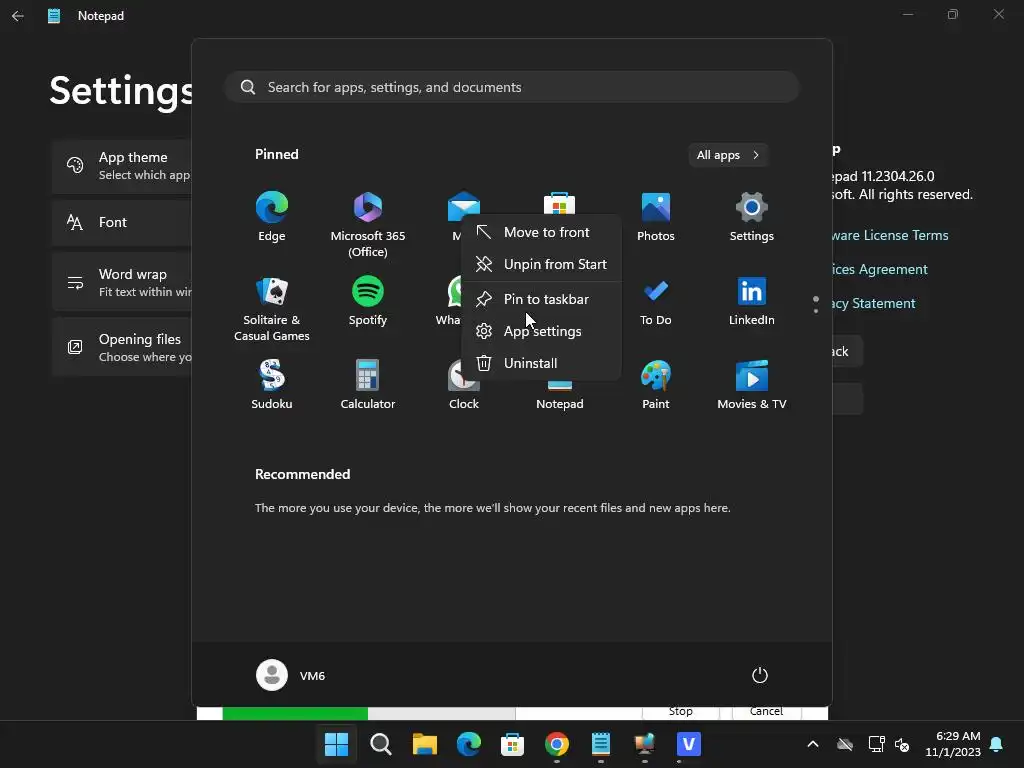Launch the Calculator app
The height and width of the screenshot is (768, 1024).
[x=368, y=385]
